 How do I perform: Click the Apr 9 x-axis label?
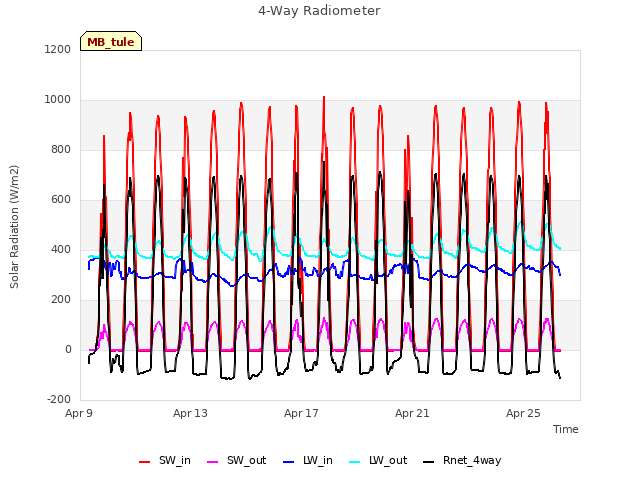pos(79,413)
